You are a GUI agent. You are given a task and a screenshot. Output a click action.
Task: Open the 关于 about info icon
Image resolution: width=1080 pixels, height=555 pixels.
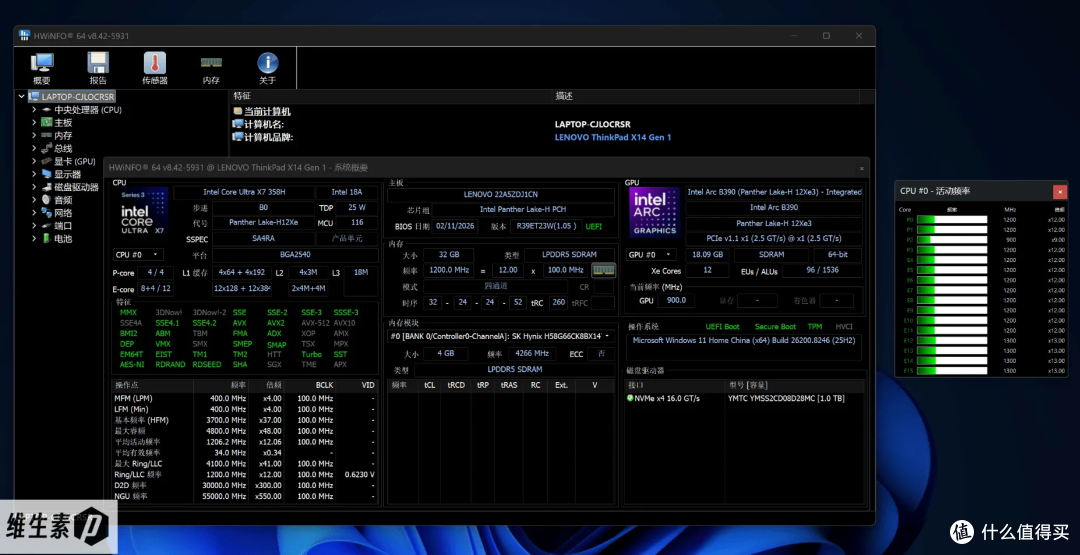tap(268, 68)
